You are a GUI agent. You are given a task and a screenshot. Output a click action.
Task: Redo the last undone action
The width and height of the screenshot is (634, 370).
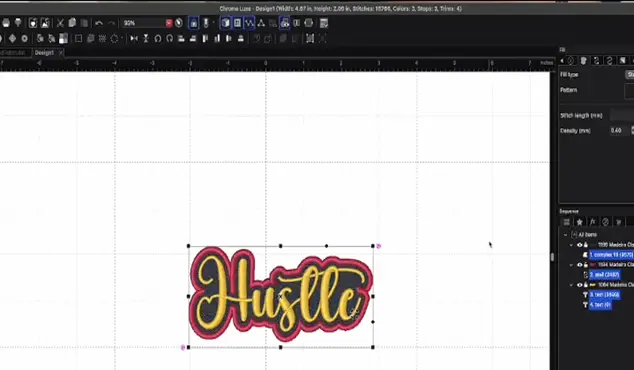(x=112, y=23)
